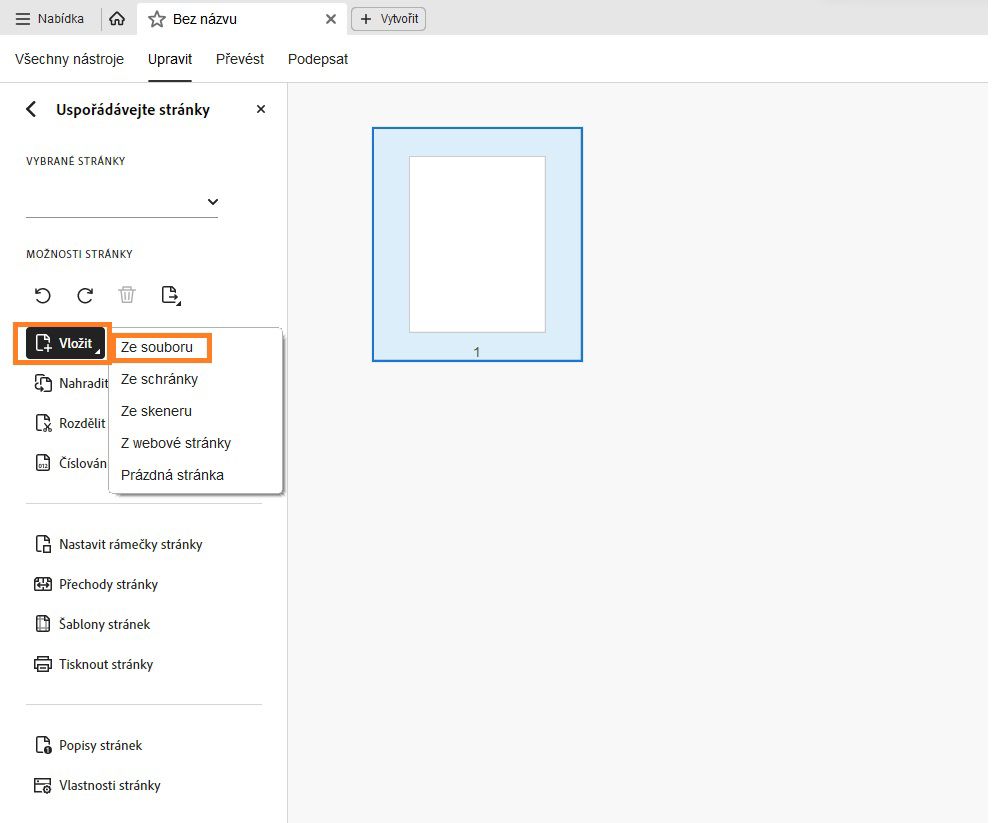
Task: Switch to the Upravit tab
Action: [x=170, y=59]
